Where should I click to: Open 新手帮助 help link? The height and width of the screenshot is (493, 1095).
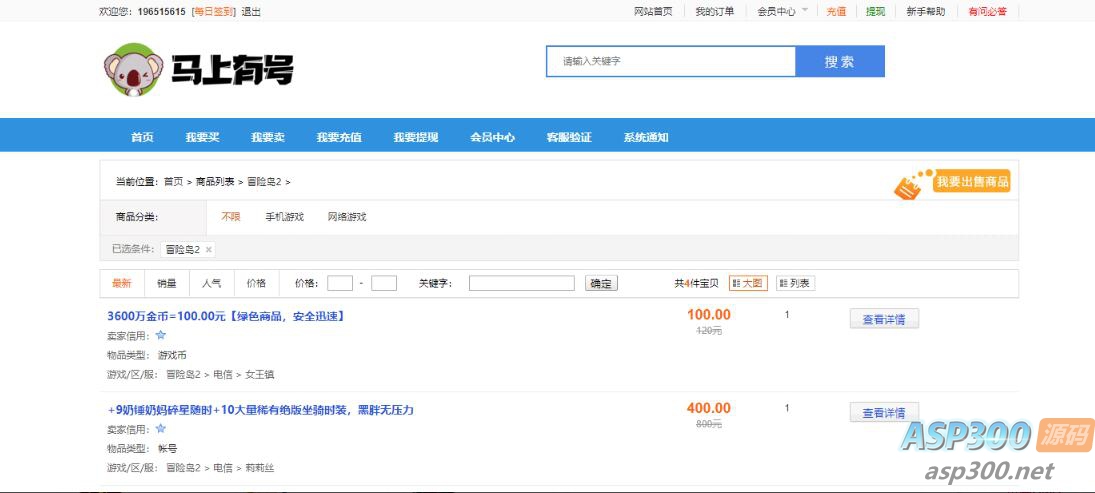point(926,11)
